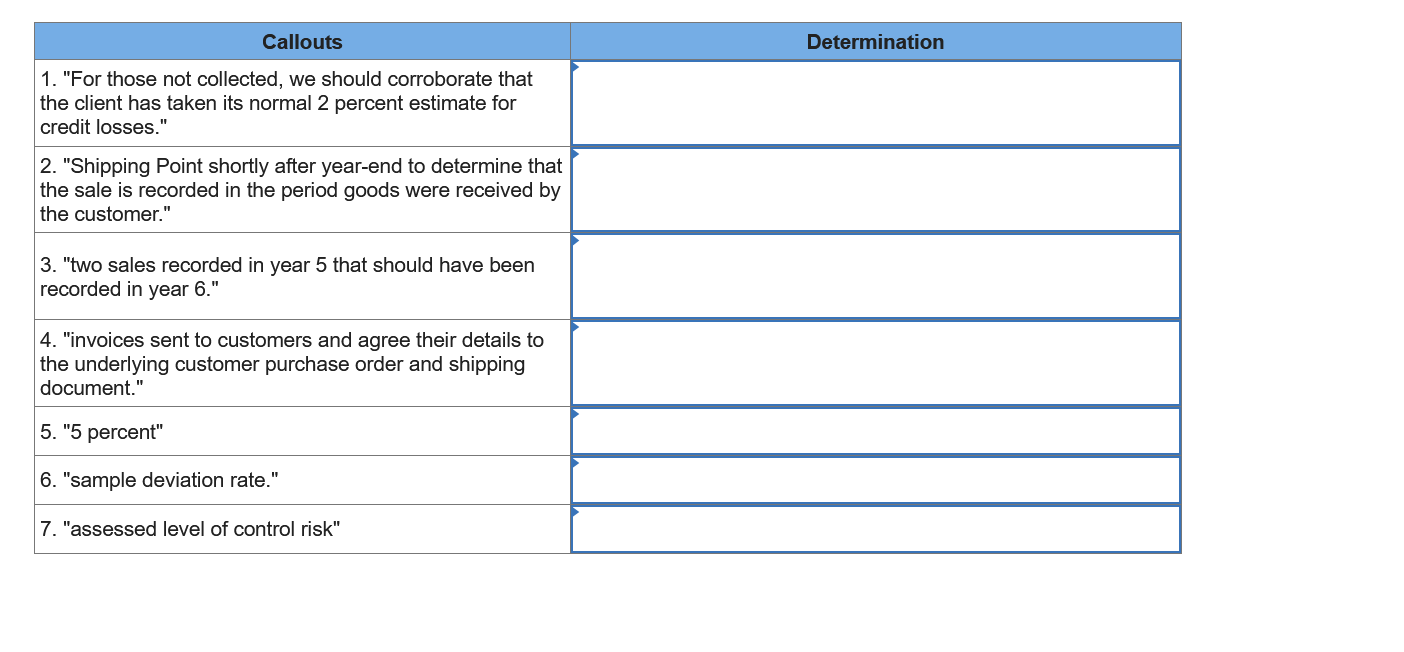Viewport: 1404px width, 652px height.
Task: Select the Callouts column header
Action: coord(302,42)
